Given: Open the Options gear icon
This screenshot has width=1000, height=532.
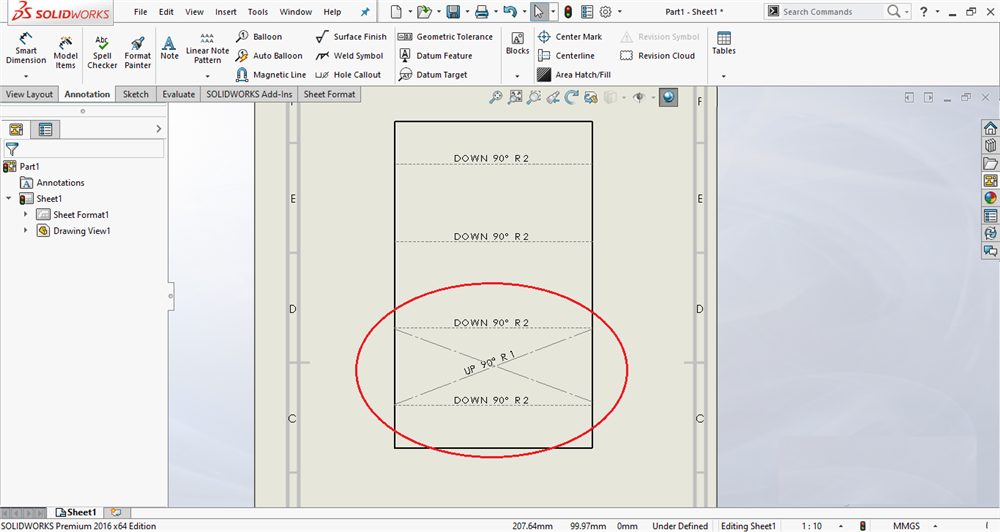Looking at the screenshot, I should tap(606, 11).
